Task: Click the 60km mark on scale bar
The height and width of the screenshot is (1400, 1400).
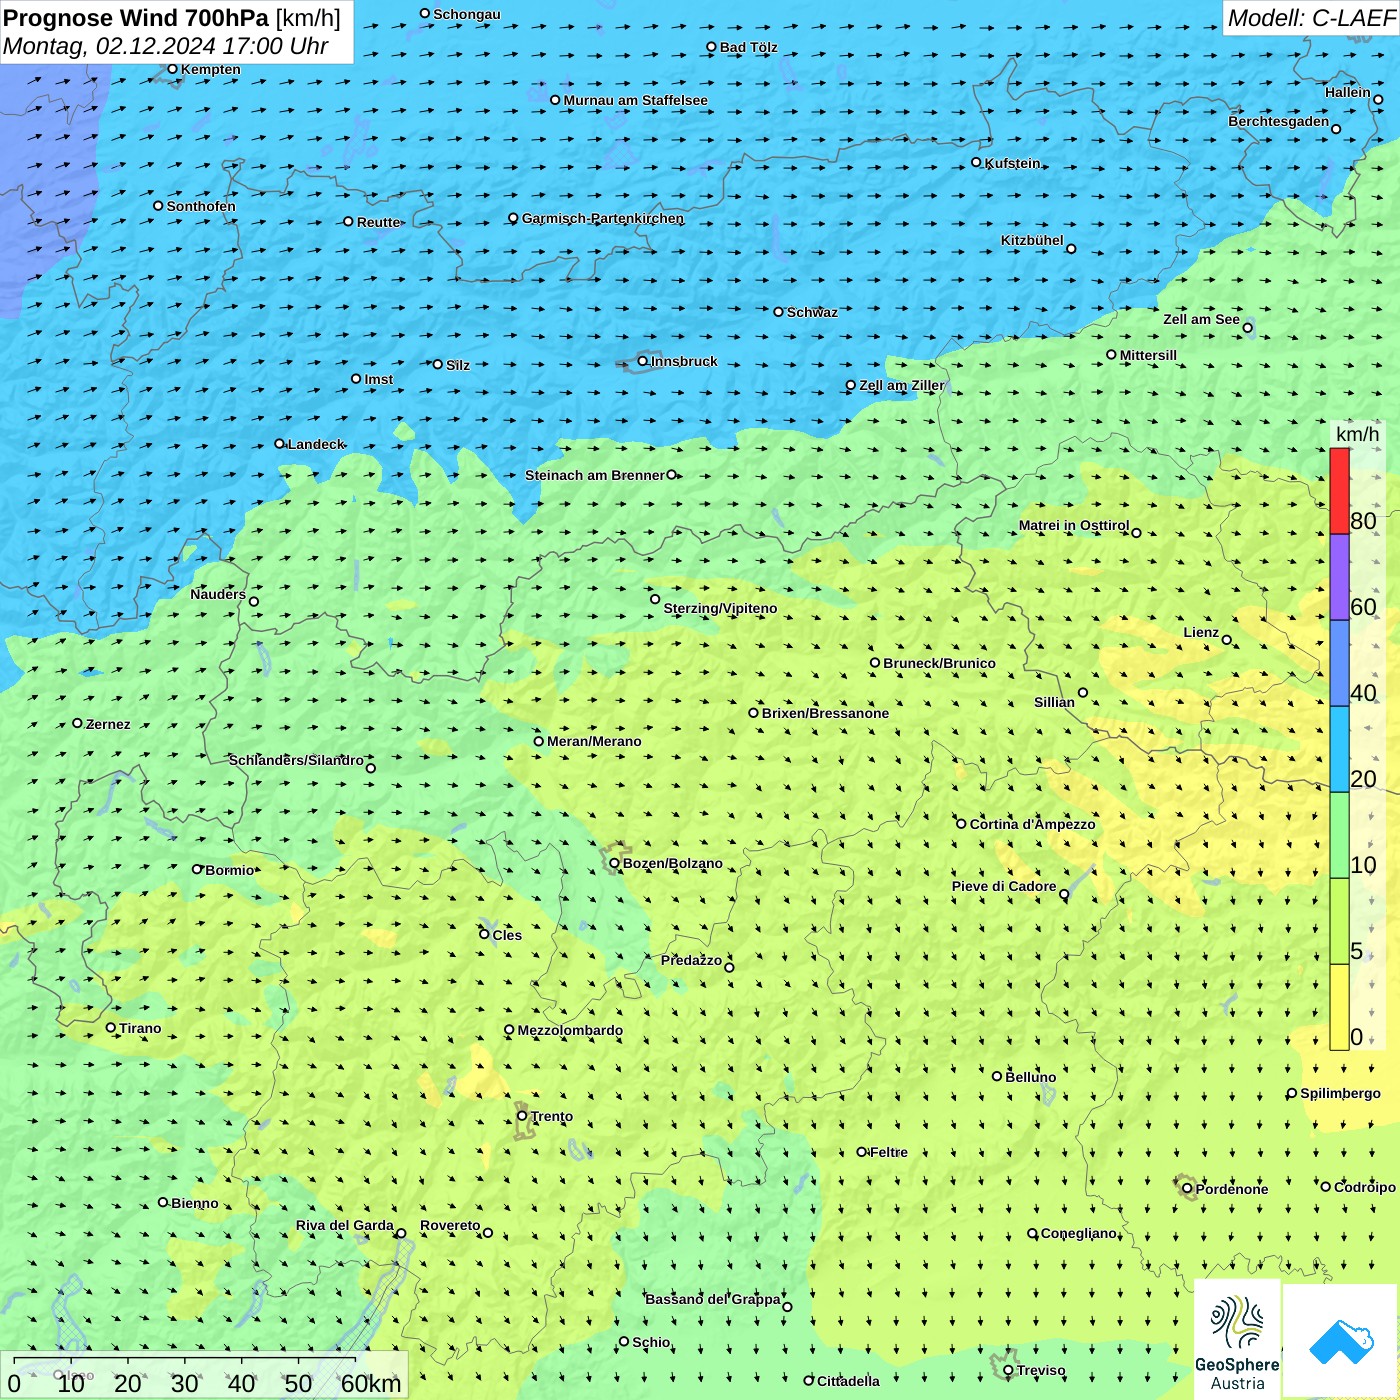Action: coord(370,1383)
